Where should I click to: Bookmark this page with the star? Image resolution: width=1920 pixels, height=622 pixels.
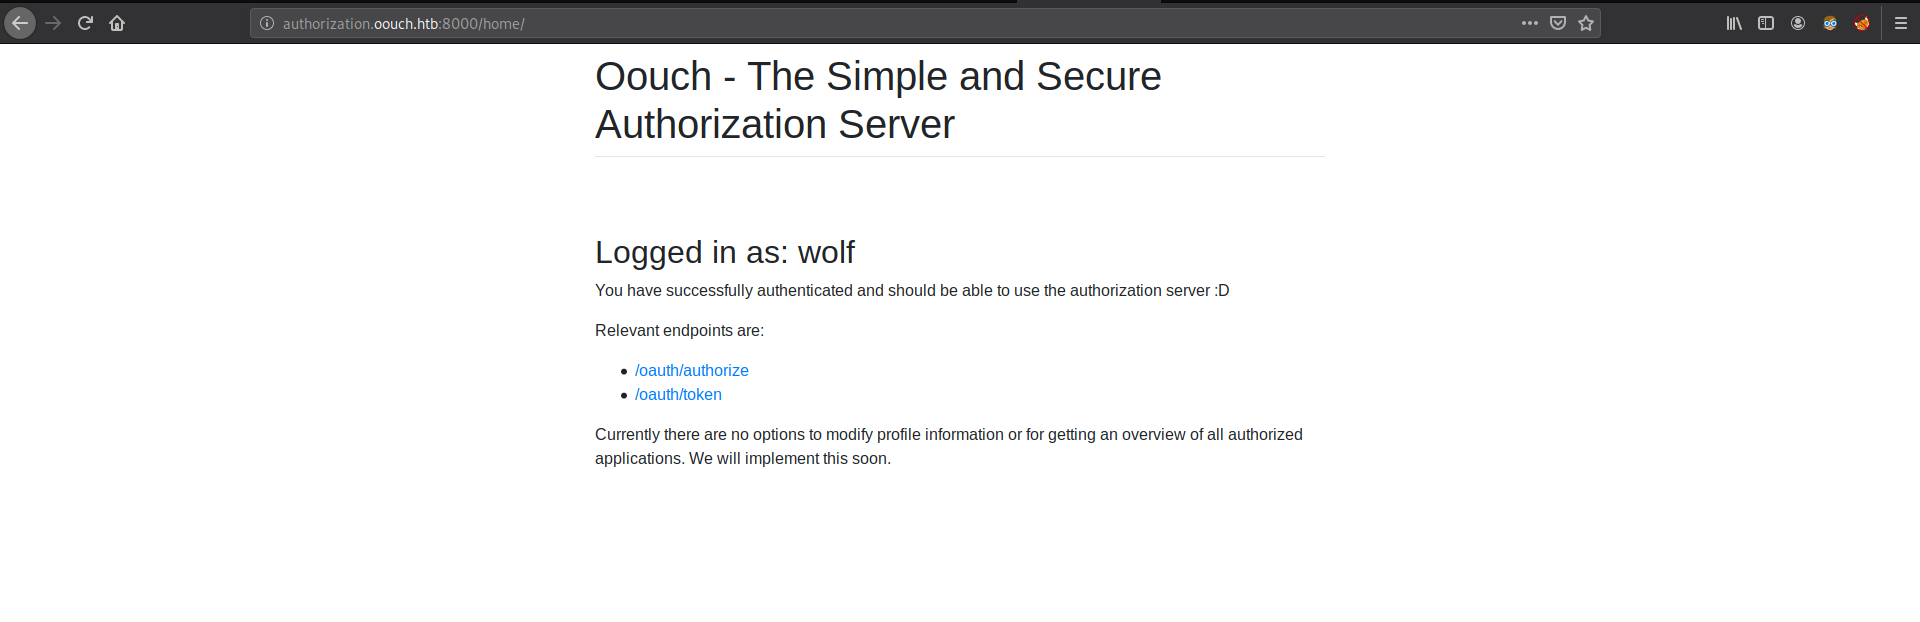1586,23
